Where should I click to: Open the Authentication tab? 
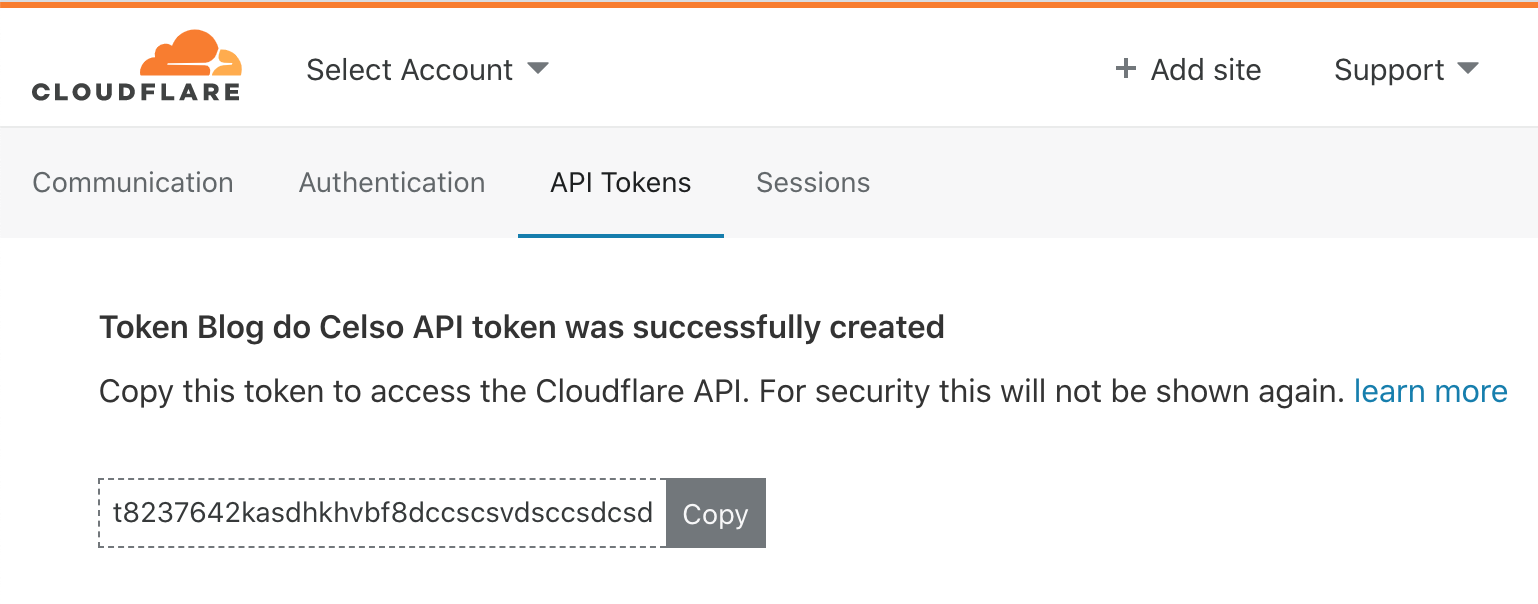pos(392,183)
